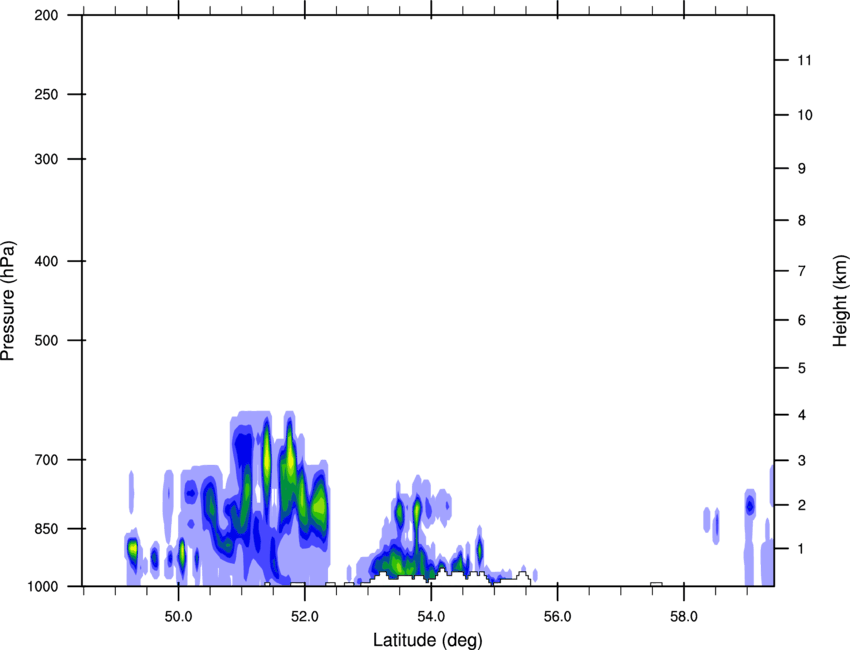Viewport: 850px width, 650px height.
Task: Click the 1 km height label
Action: (x=802, y=549)
